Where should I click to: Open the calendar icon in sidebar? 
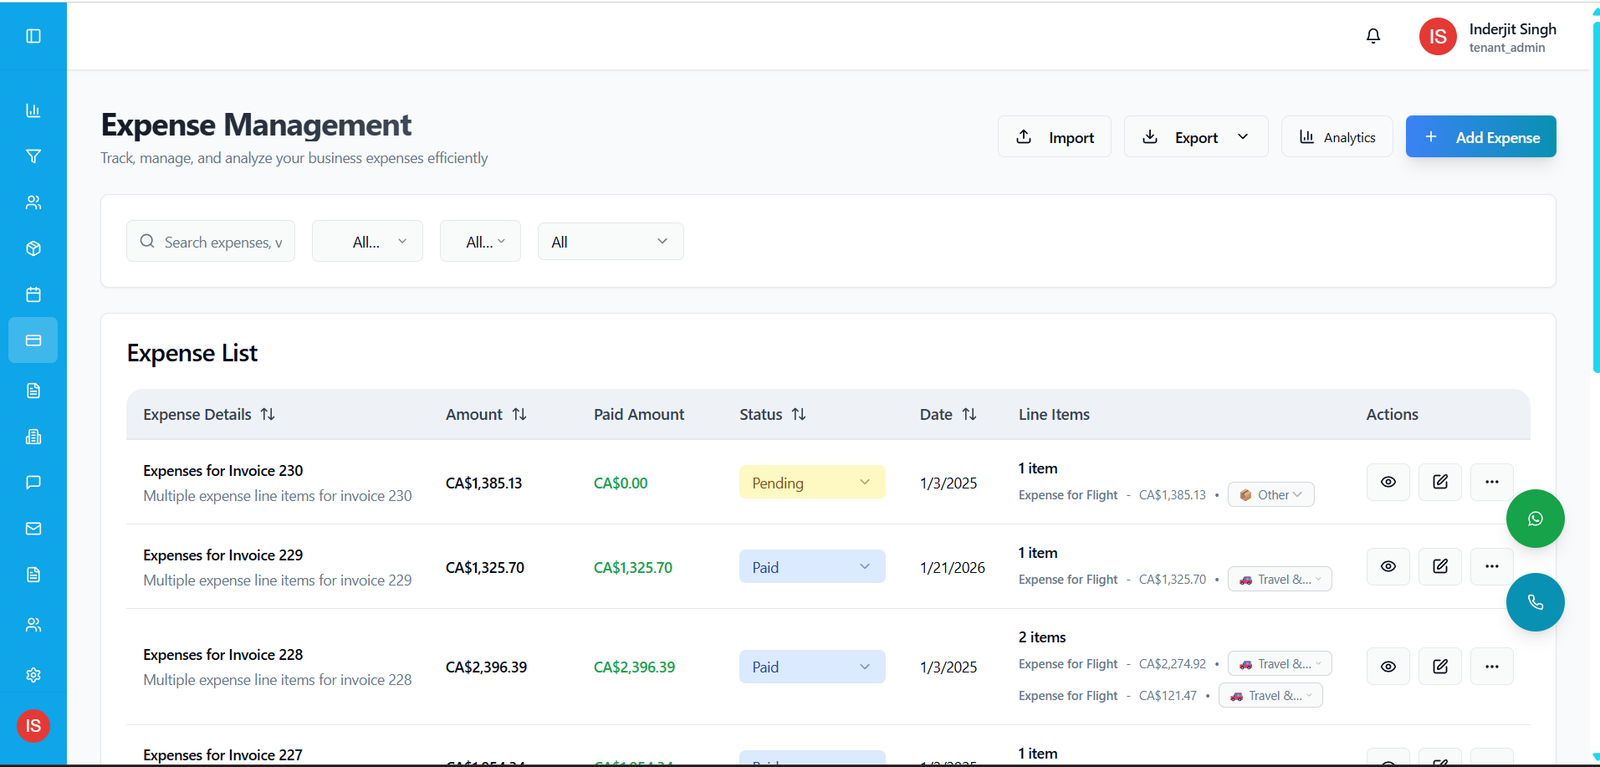pos(33,295)
